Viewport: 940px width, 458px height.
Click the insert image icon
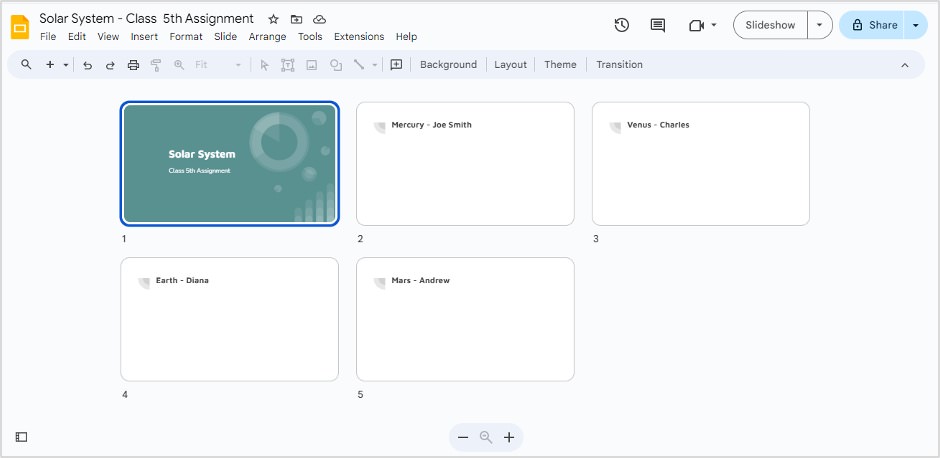click(x=312, y=65)
